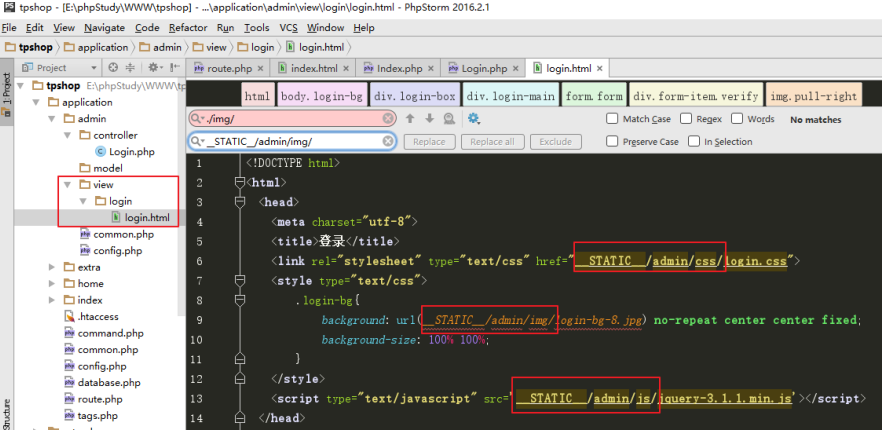Open search history magnifier in the ./img/ field
886x434 pixels.
coord(199,119)
